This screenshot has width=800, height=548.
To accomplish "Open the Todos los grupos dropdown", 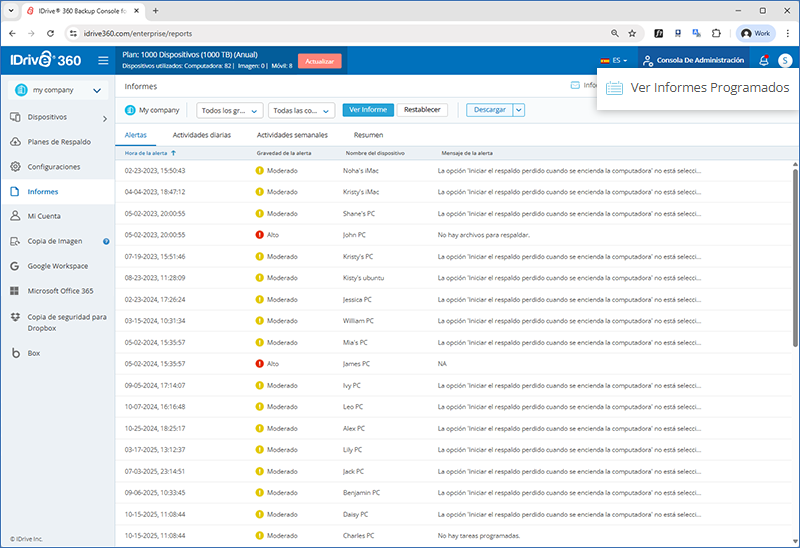I will click(230, 110).
